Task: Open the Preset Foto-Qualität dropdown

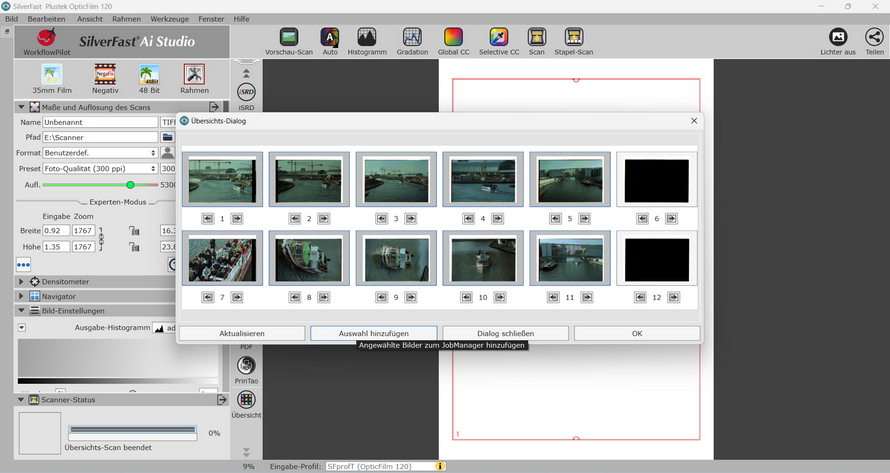Action: point(100,168)
